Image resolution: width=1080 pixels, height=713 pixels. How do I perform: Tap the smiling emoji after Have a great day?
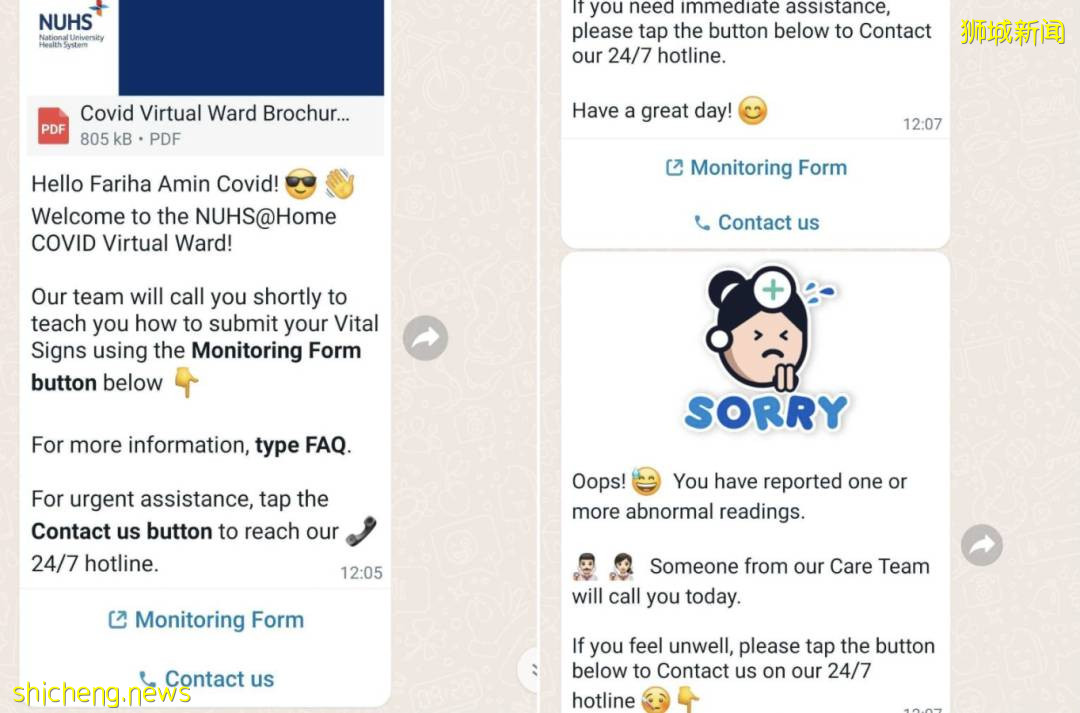[x=753, y=110]
